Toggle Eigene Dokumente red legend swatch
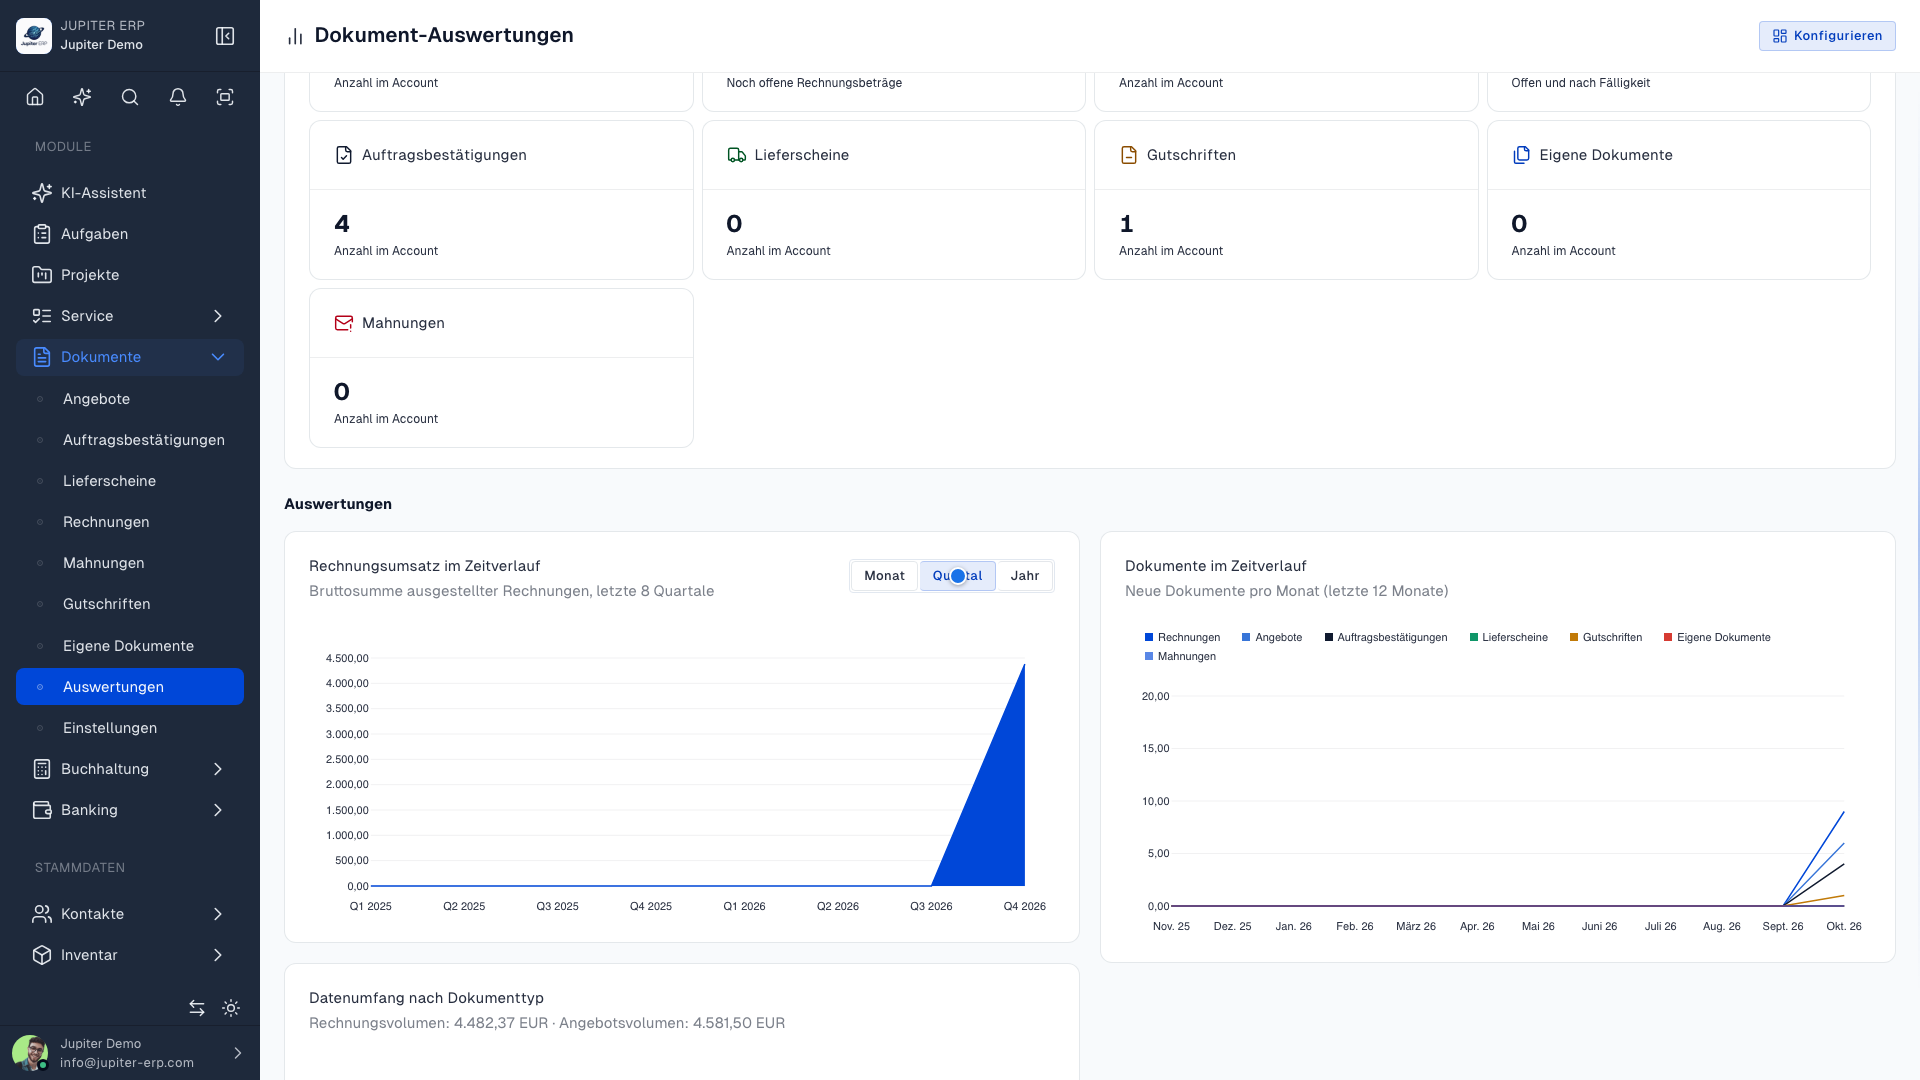The image size is (1920, 1080). point(1668,637)
